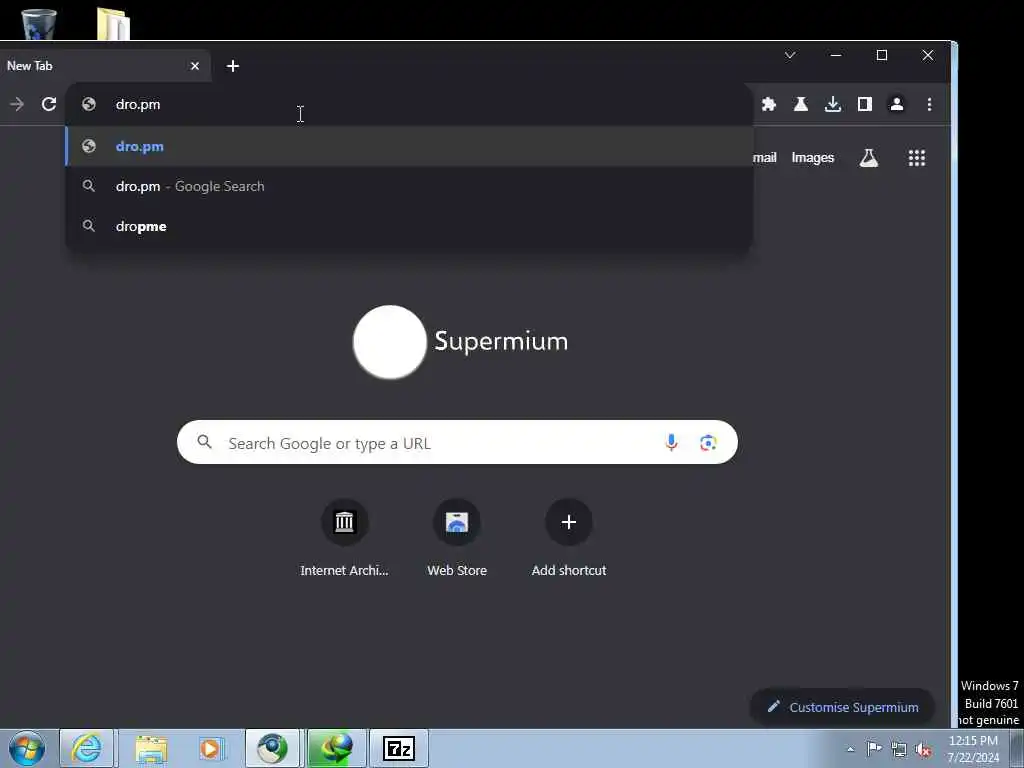Screen dimensions: 1024x768
Task: Open the Windows Start orb
Action: coord(27,748)
